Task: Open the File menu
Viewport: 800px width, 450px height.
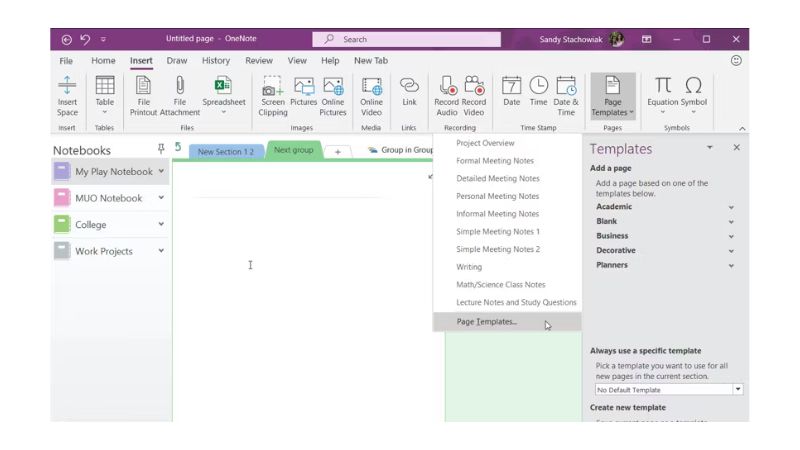Action: coord(66,61)
